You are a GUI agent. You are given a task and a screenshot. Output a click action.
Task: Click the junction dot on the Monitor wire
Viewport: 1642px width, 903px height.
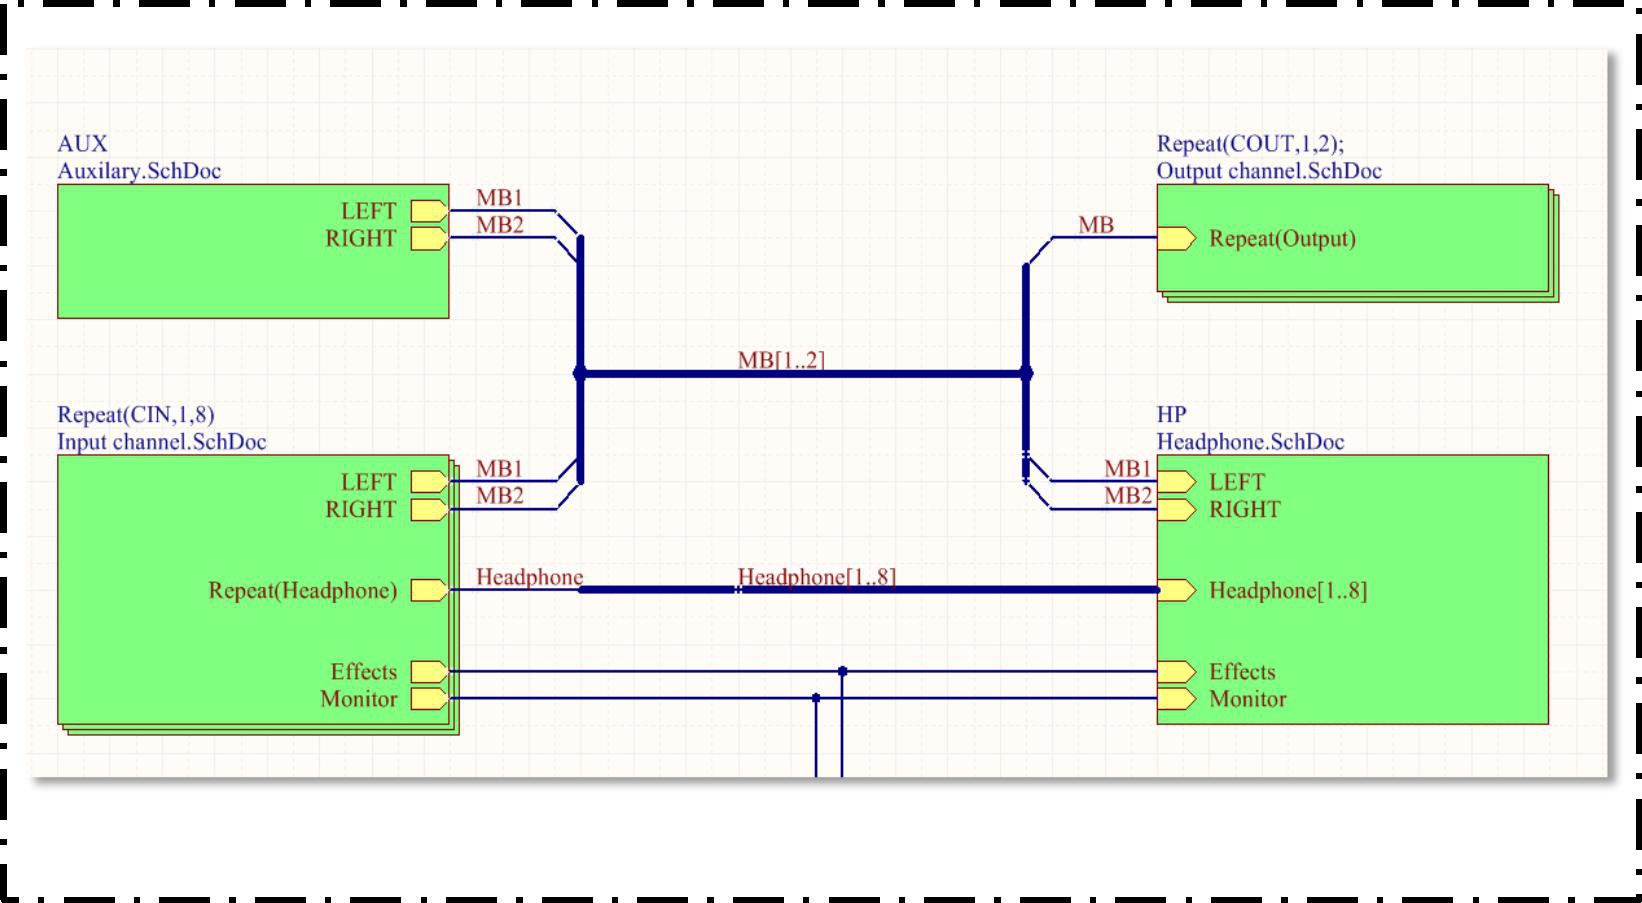point(816,699)
